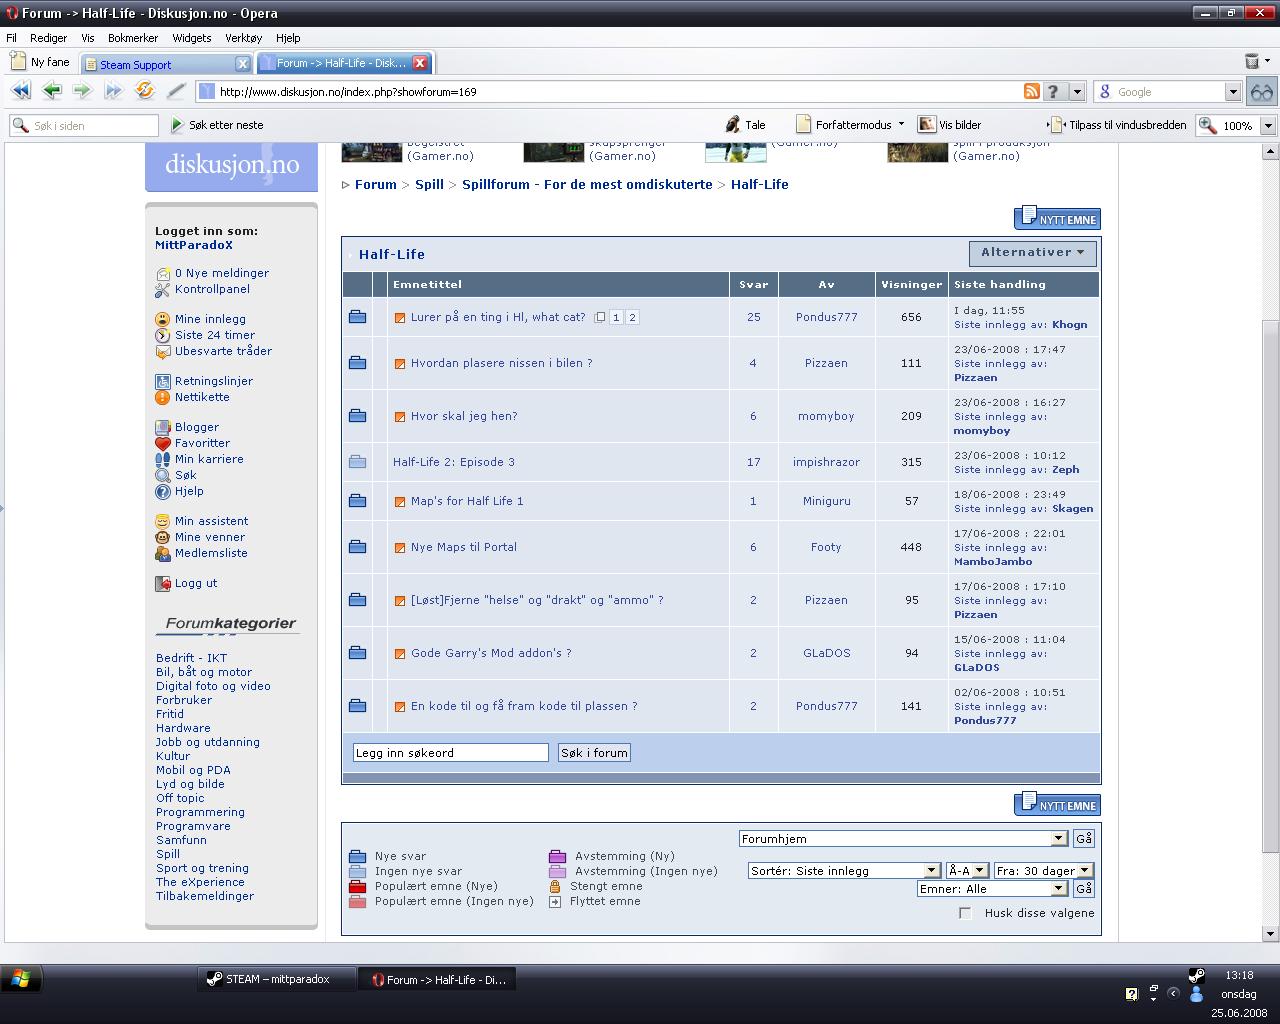Viewport: 1280px width, 1024px height.
Task: Click the Opera rewind button
Action: click(x=20, y=91)
